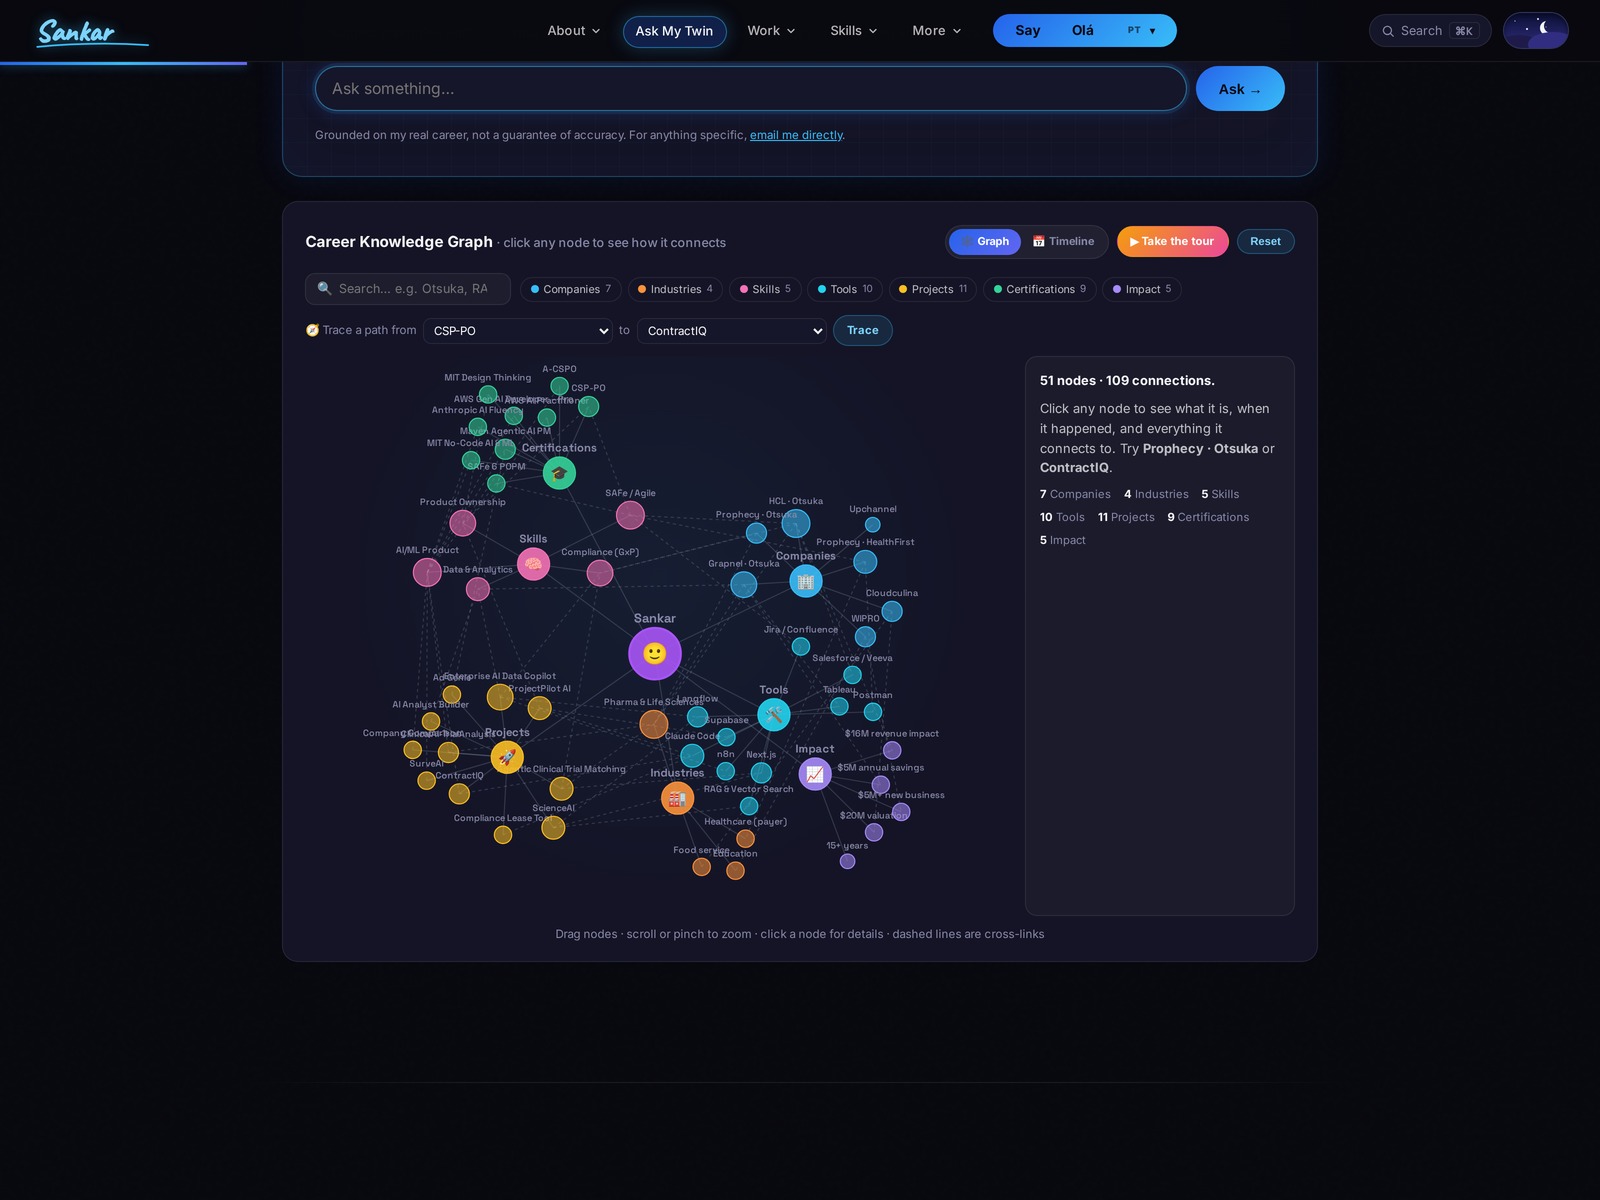The width and height of the screenshot is (1600, 1200).
Task: Expand the More menu
Action: point(937,31)
